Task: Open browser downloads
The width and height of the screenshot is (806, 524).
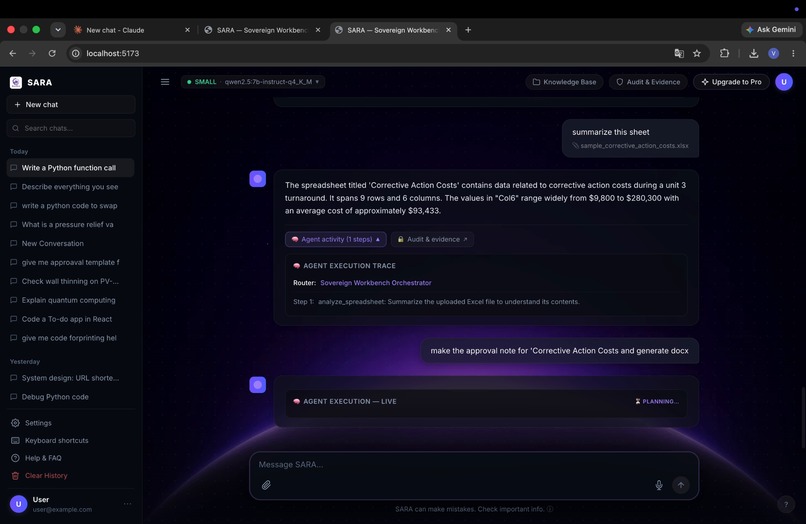Action: click(x=754, y=53)
